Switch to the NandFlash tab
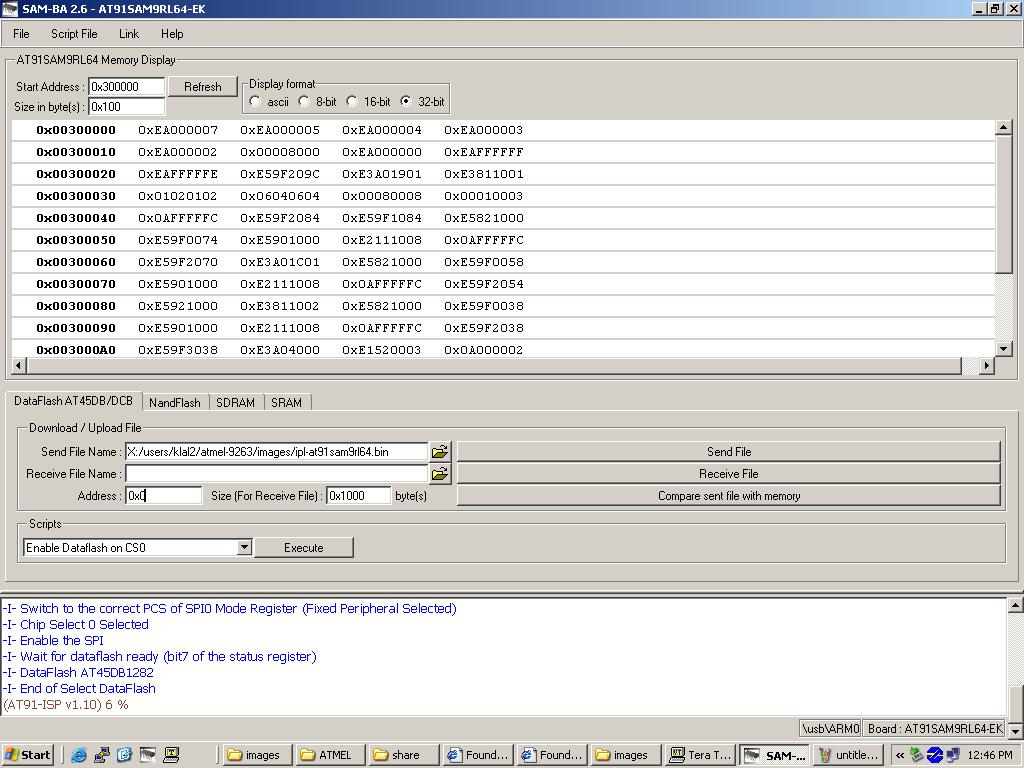1024x768 pixels. pos(174,403)
